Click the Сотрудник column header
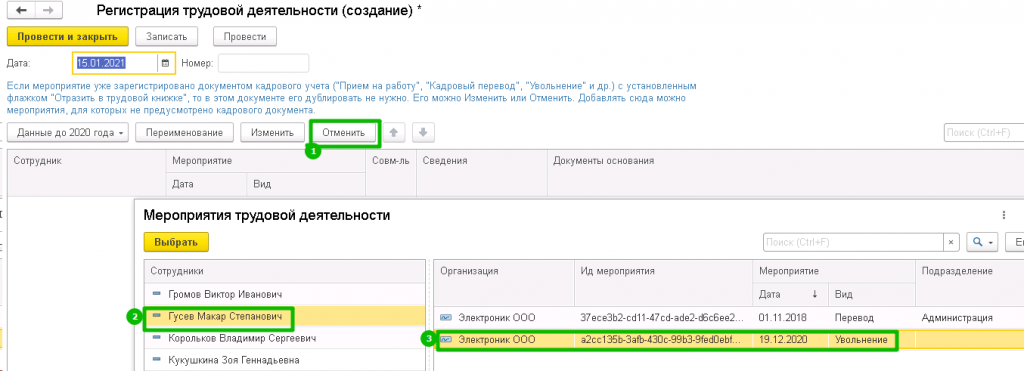 click(x=86, y=172)
